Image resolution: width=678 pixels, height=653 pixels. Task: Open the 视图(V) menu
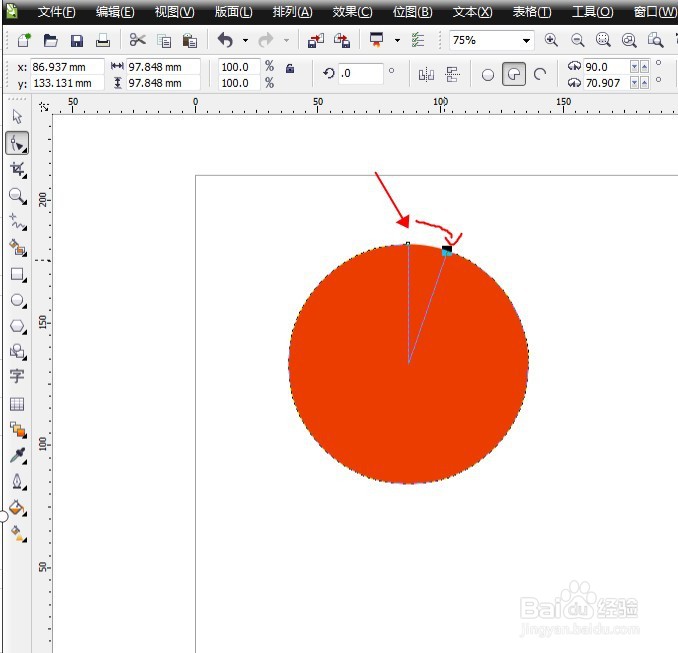click(174, 12)
